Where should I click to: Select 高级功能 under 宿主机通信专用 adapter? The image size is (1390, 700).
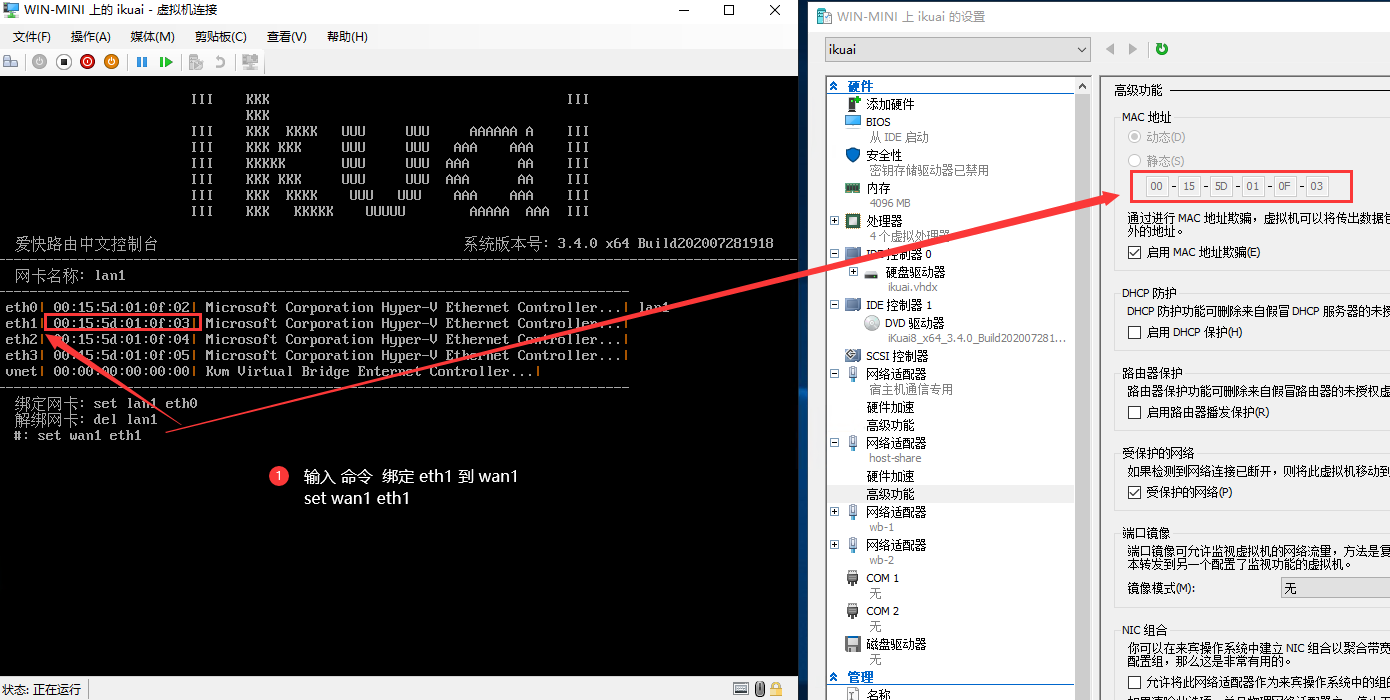coord(890,425)
